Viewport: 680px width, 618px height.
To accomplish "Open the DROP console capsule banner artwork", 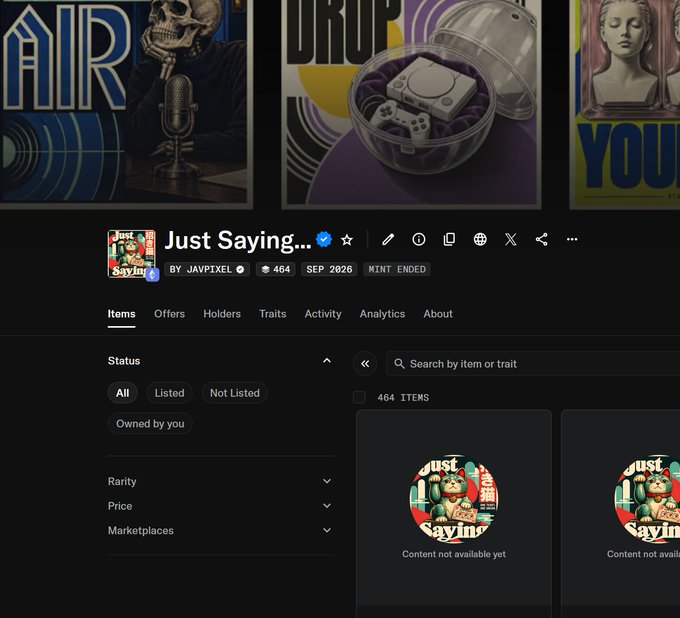I will point(411,104).
